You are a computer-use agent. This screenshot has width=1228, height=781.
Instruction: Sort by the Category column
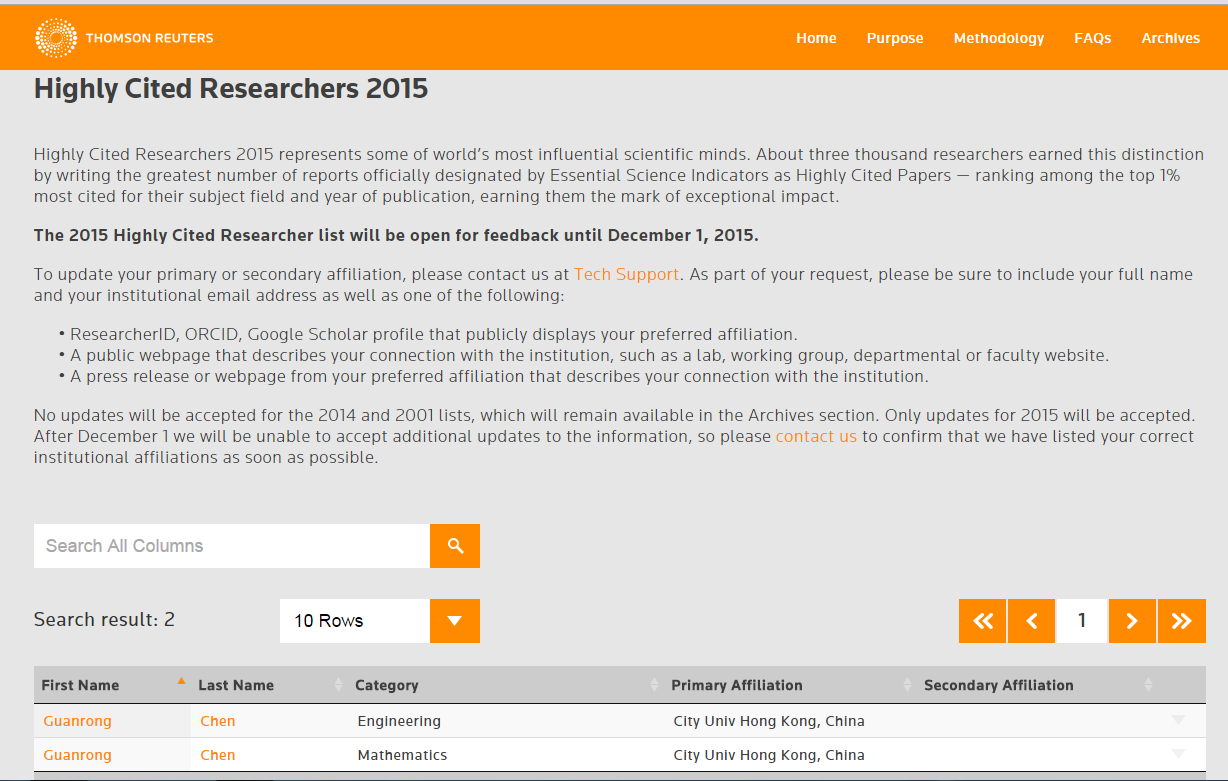tap(506, 685)
